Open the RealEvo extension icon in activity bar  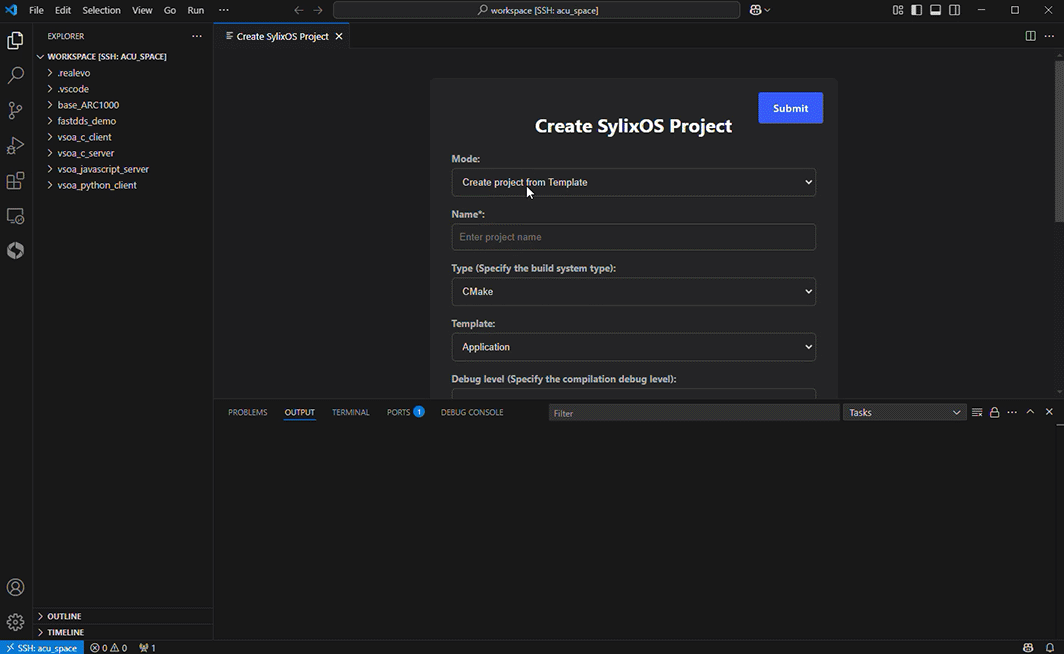click(x=15, y=251)
